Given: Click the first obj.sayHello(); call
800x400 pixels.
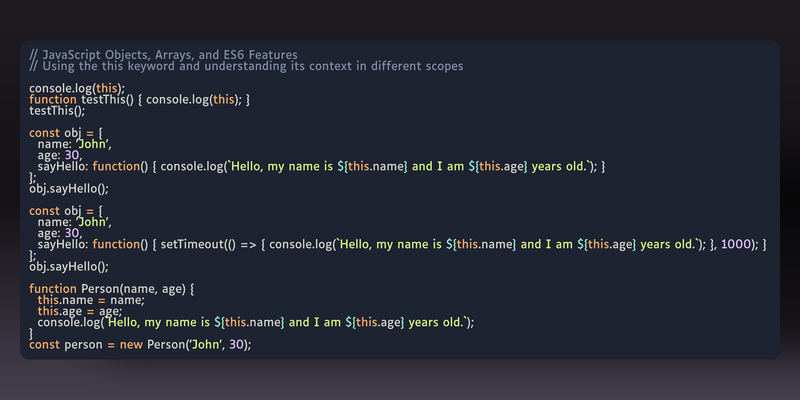Looking at the screenshot, I should [69, 189].
